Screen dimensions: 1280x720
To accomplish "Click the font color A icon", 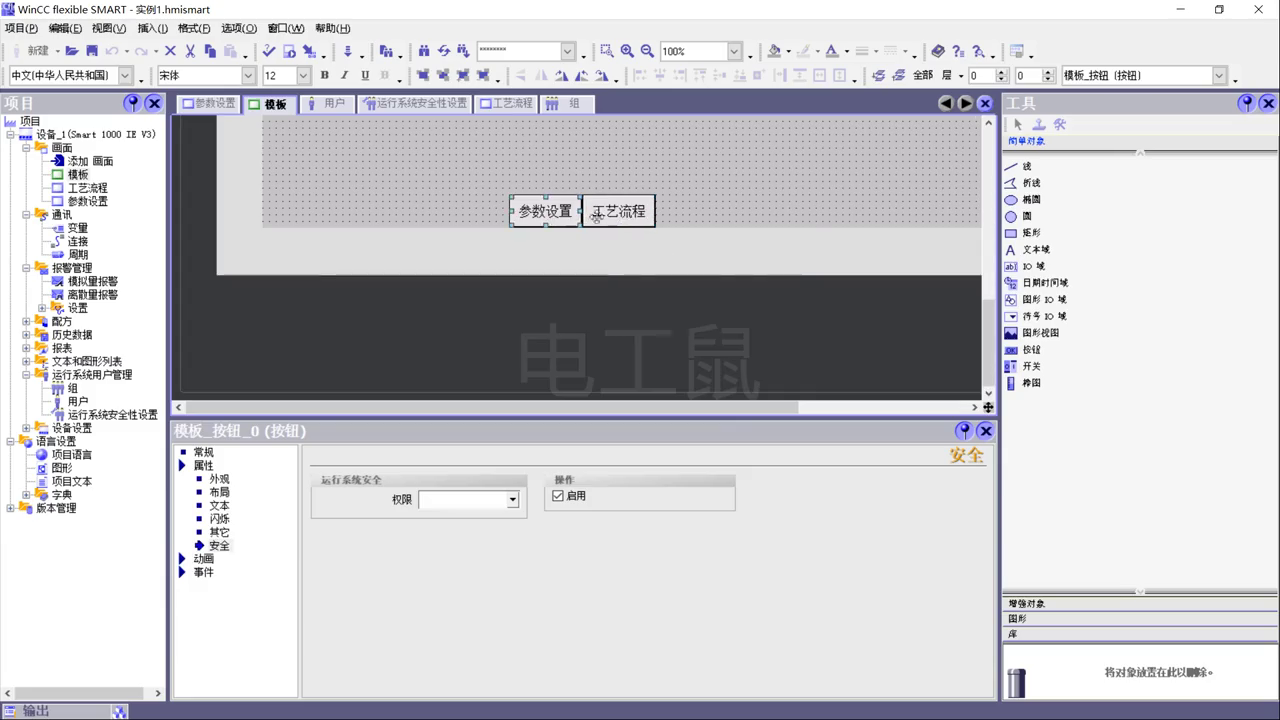I will pos(831,51).
